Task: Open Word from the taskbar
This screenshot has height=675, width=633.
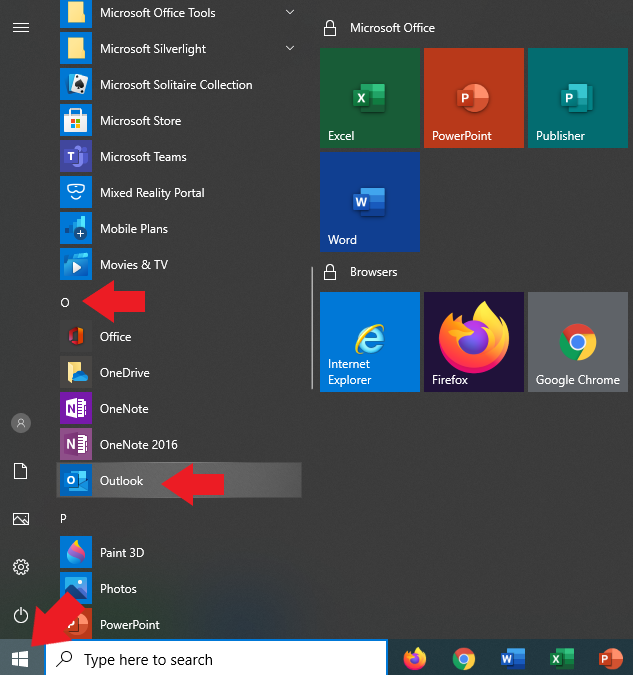Action: pos(512,659)
